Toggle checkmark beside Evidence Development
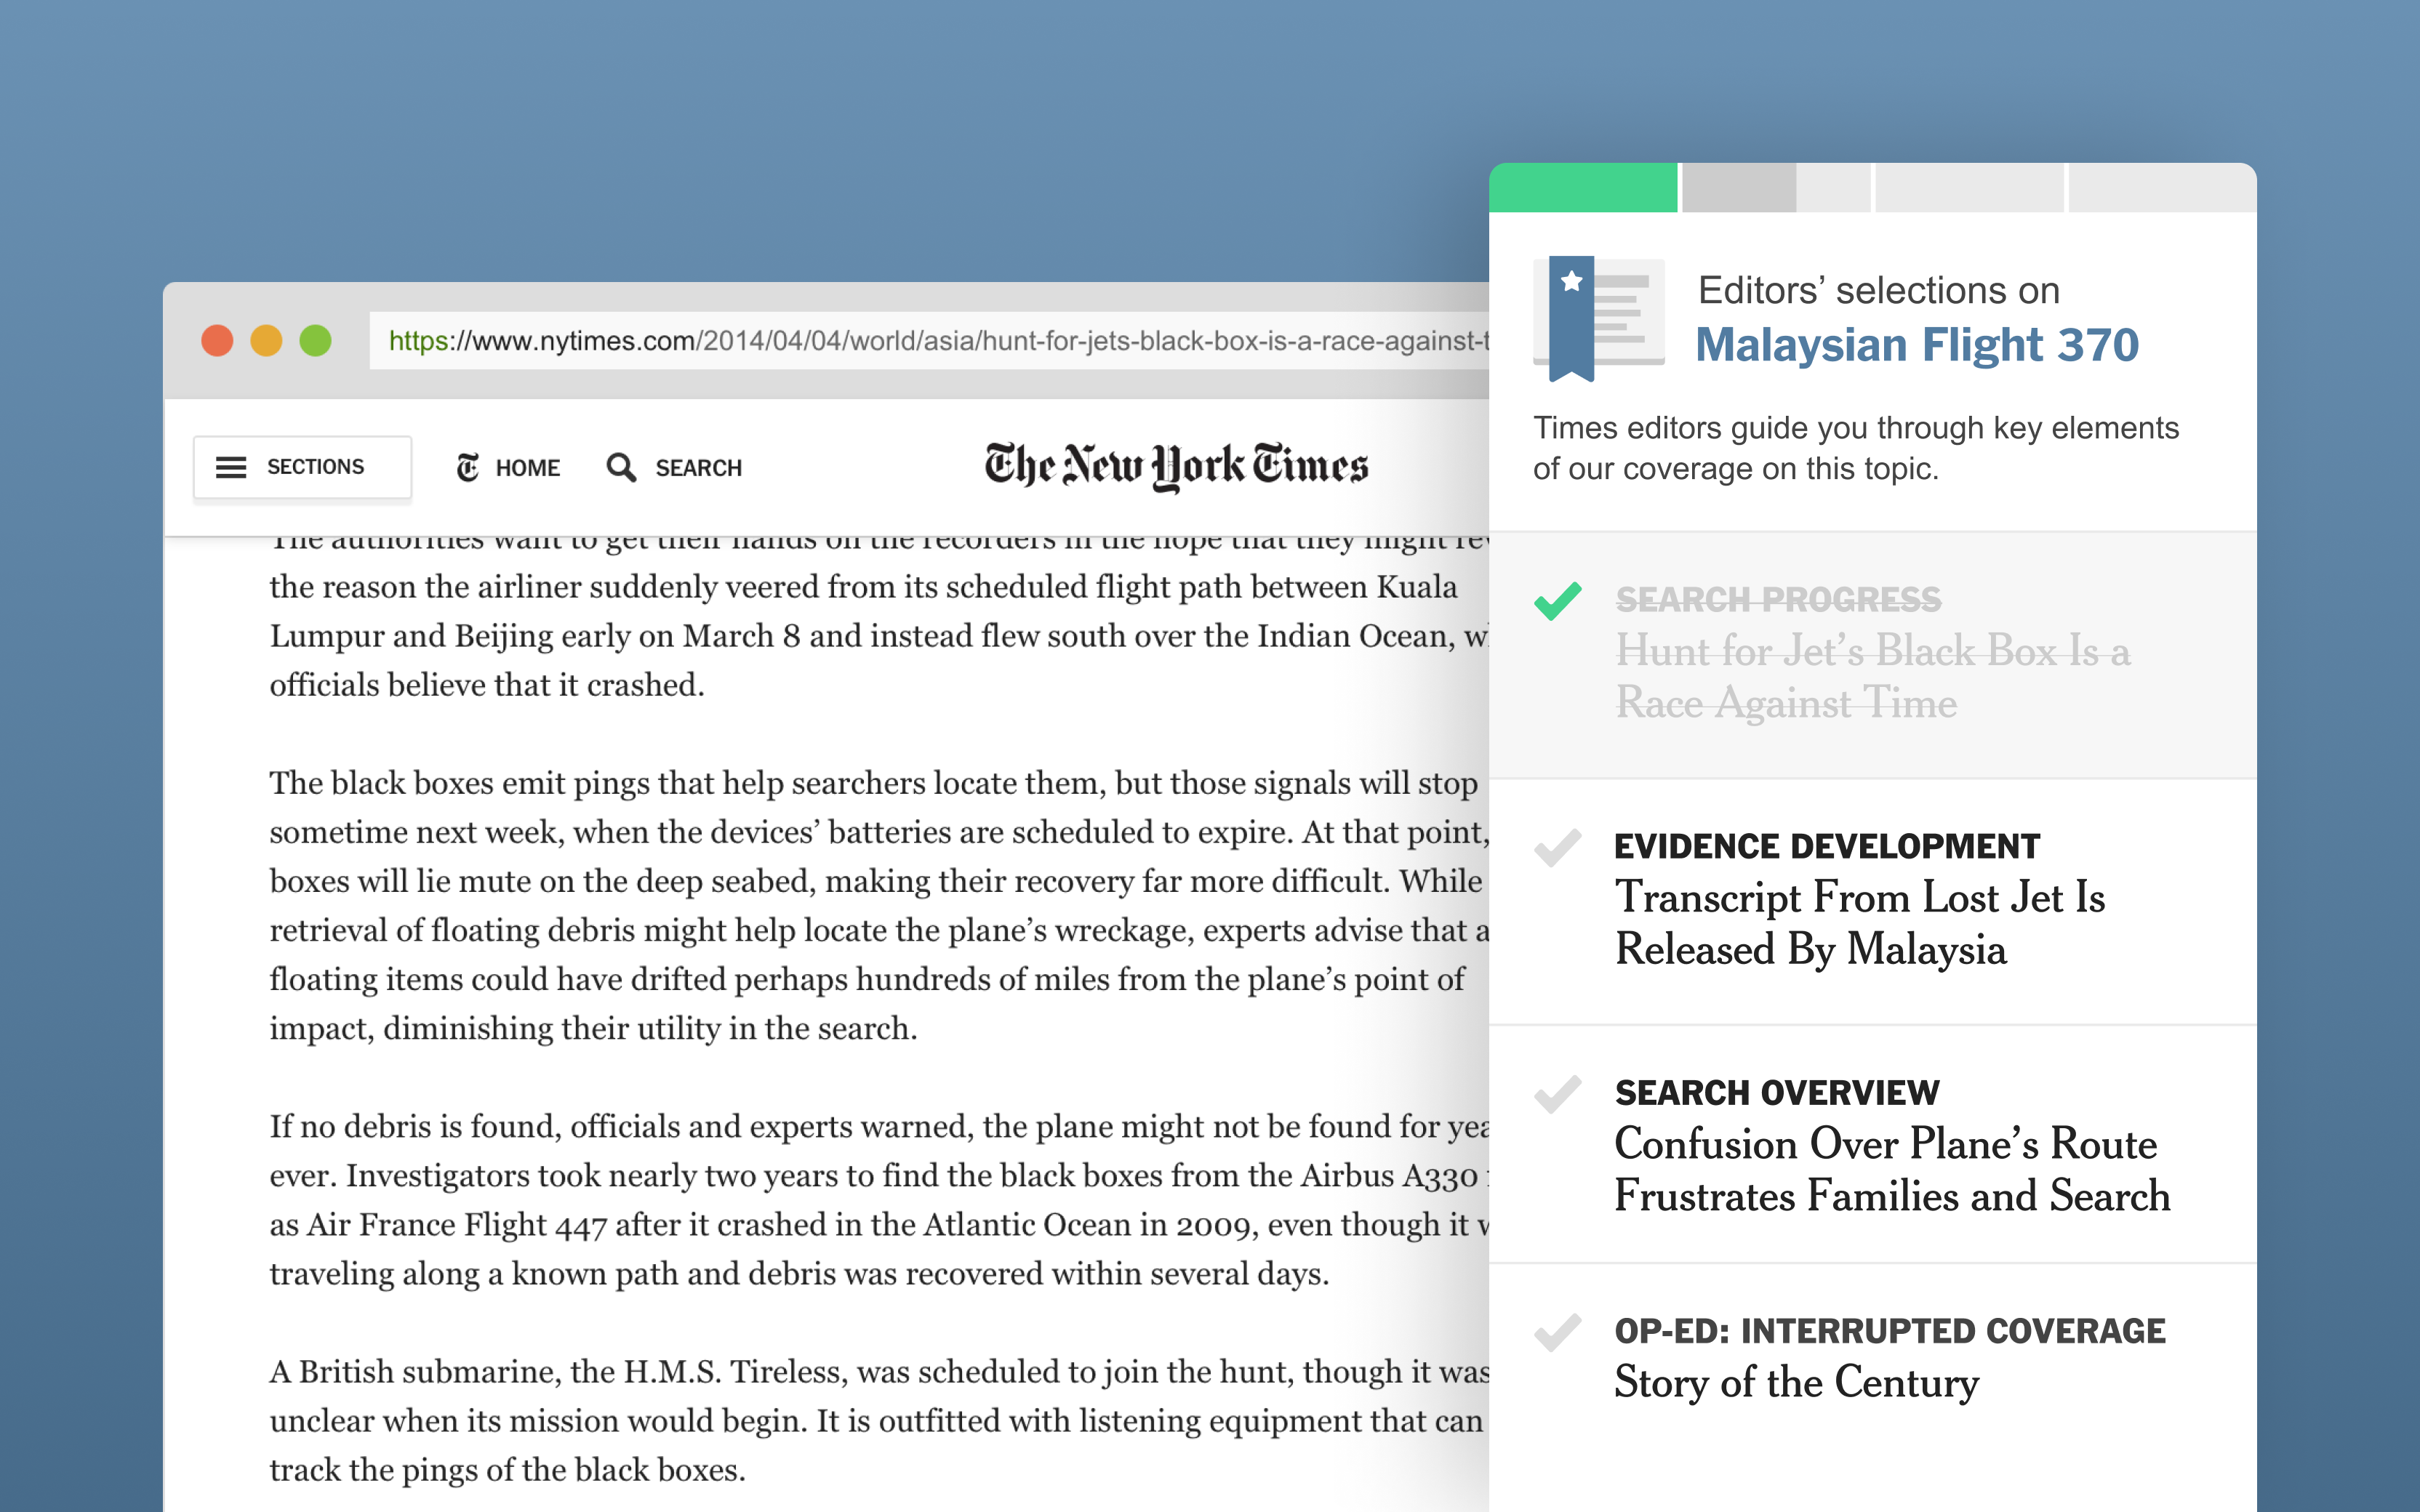This screenshot has width=2420, height=1512. pyautogui.click(x=1558, y=848)
